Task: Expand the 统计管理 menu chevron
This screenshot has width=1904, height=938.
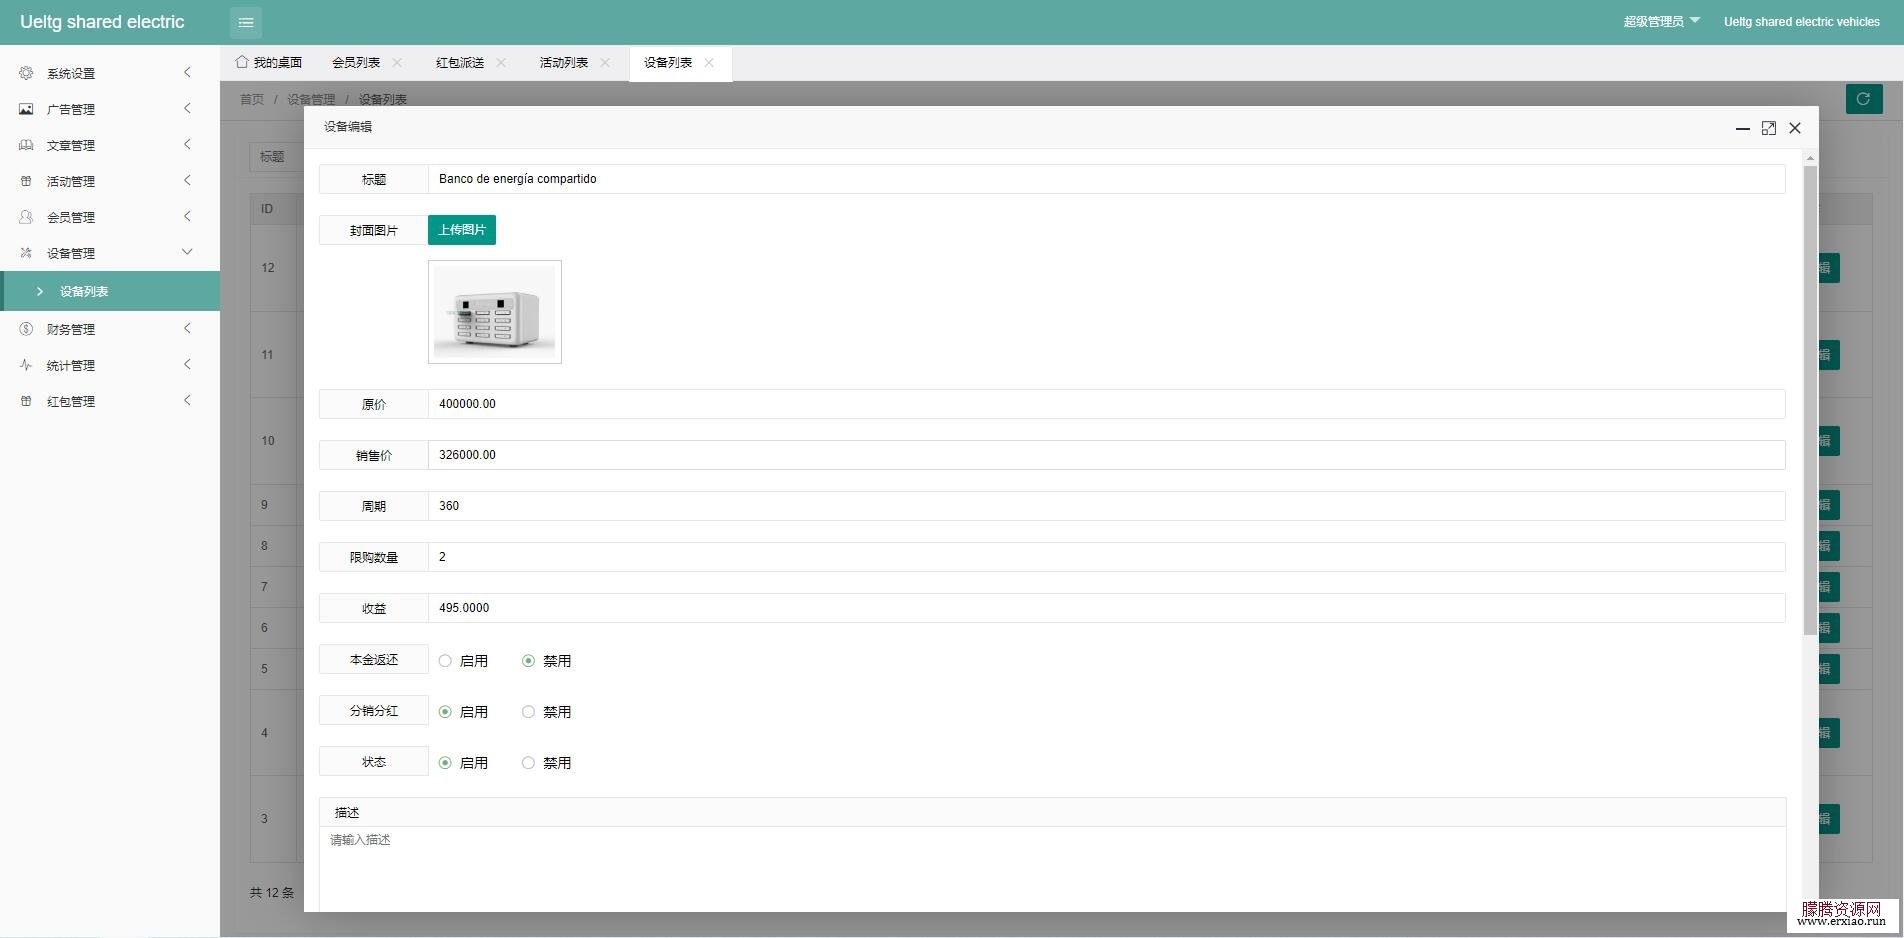Action: coord(187,364)
